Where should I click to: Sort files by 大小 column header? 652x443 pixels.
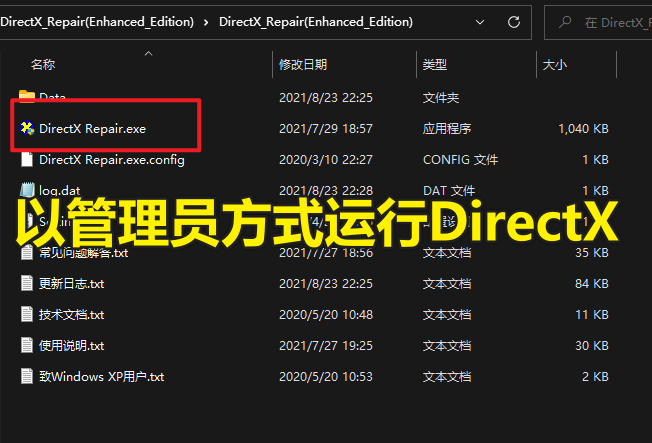coord(555,65)
